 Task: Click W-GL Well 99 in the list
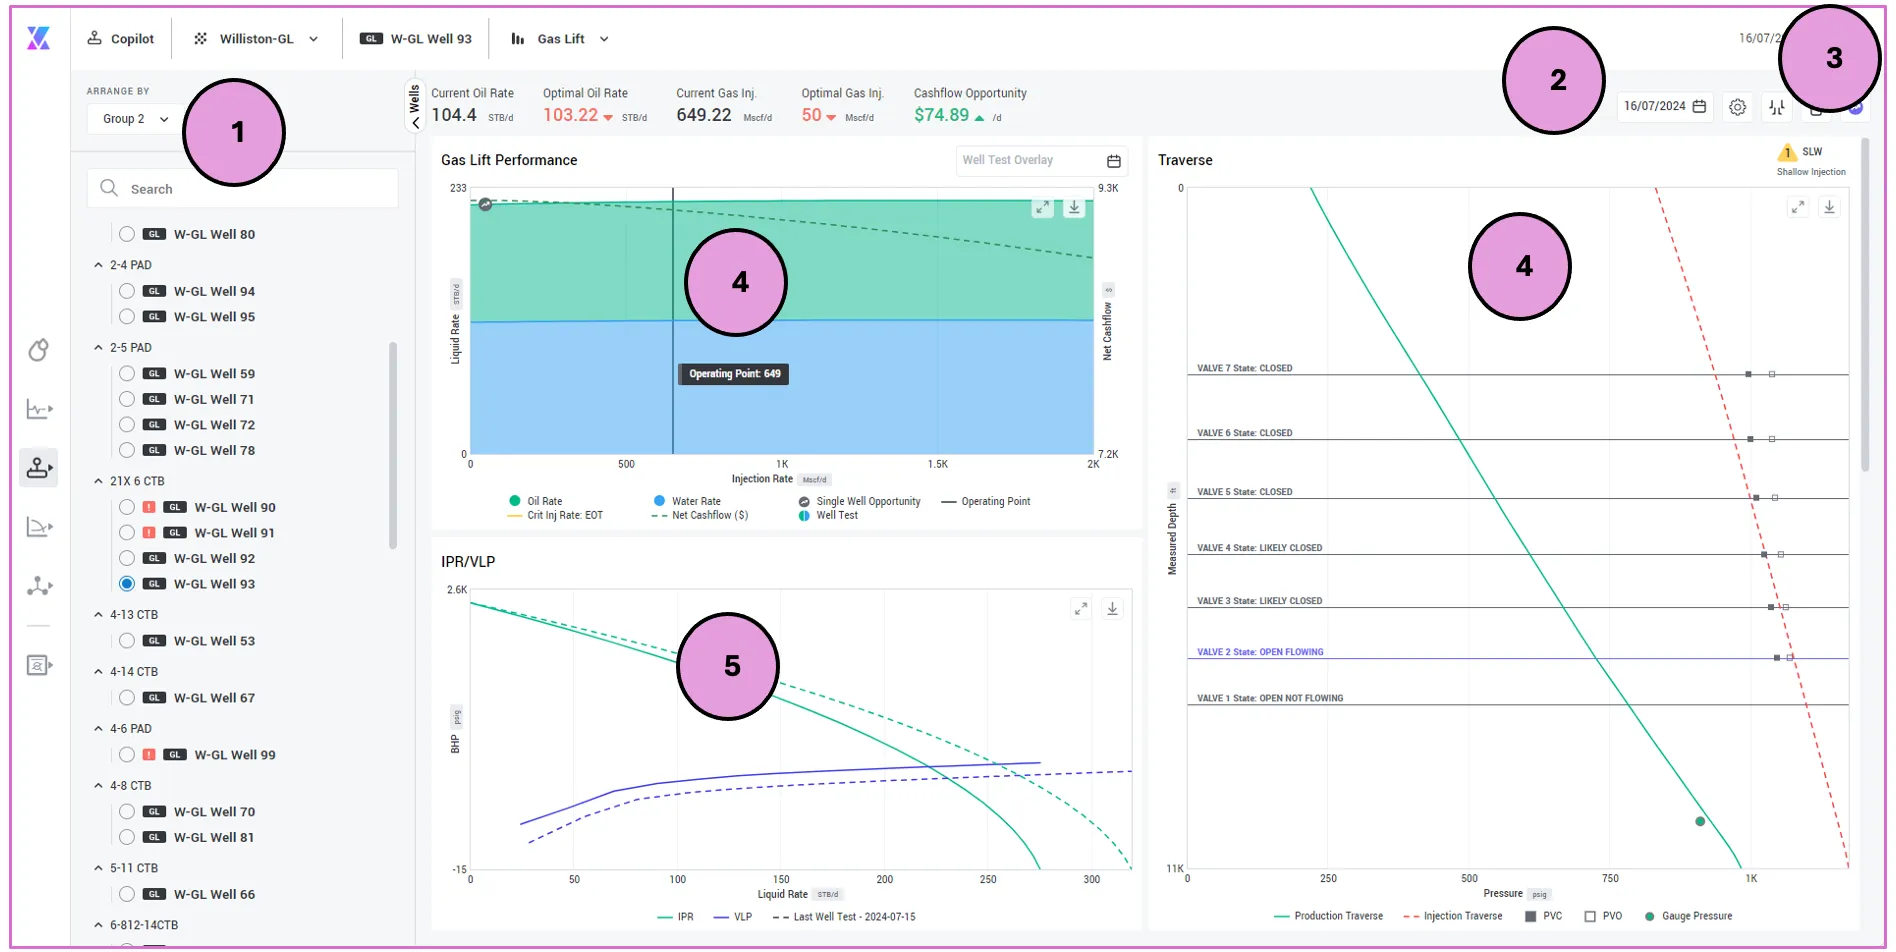tap(235, 755)
